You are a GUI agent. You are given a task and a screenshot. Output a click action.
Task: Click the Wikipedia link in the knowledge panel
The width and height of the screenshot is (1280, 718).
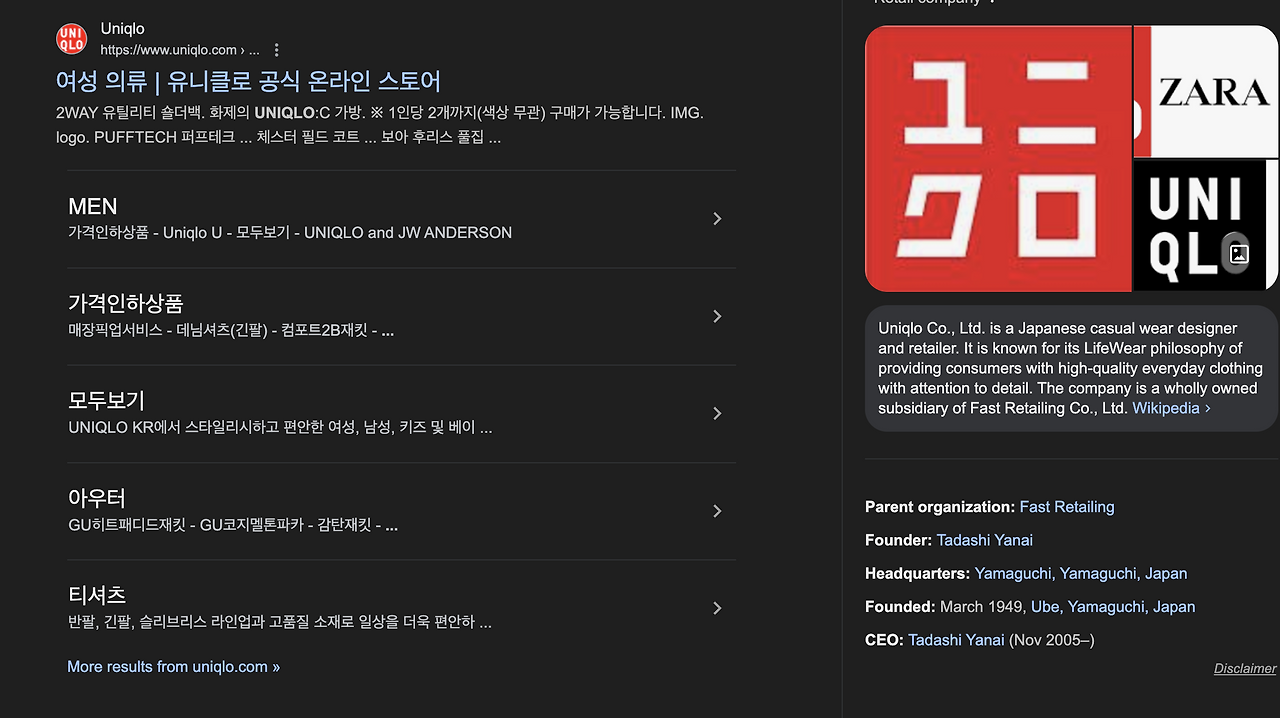coord(1168,407)
